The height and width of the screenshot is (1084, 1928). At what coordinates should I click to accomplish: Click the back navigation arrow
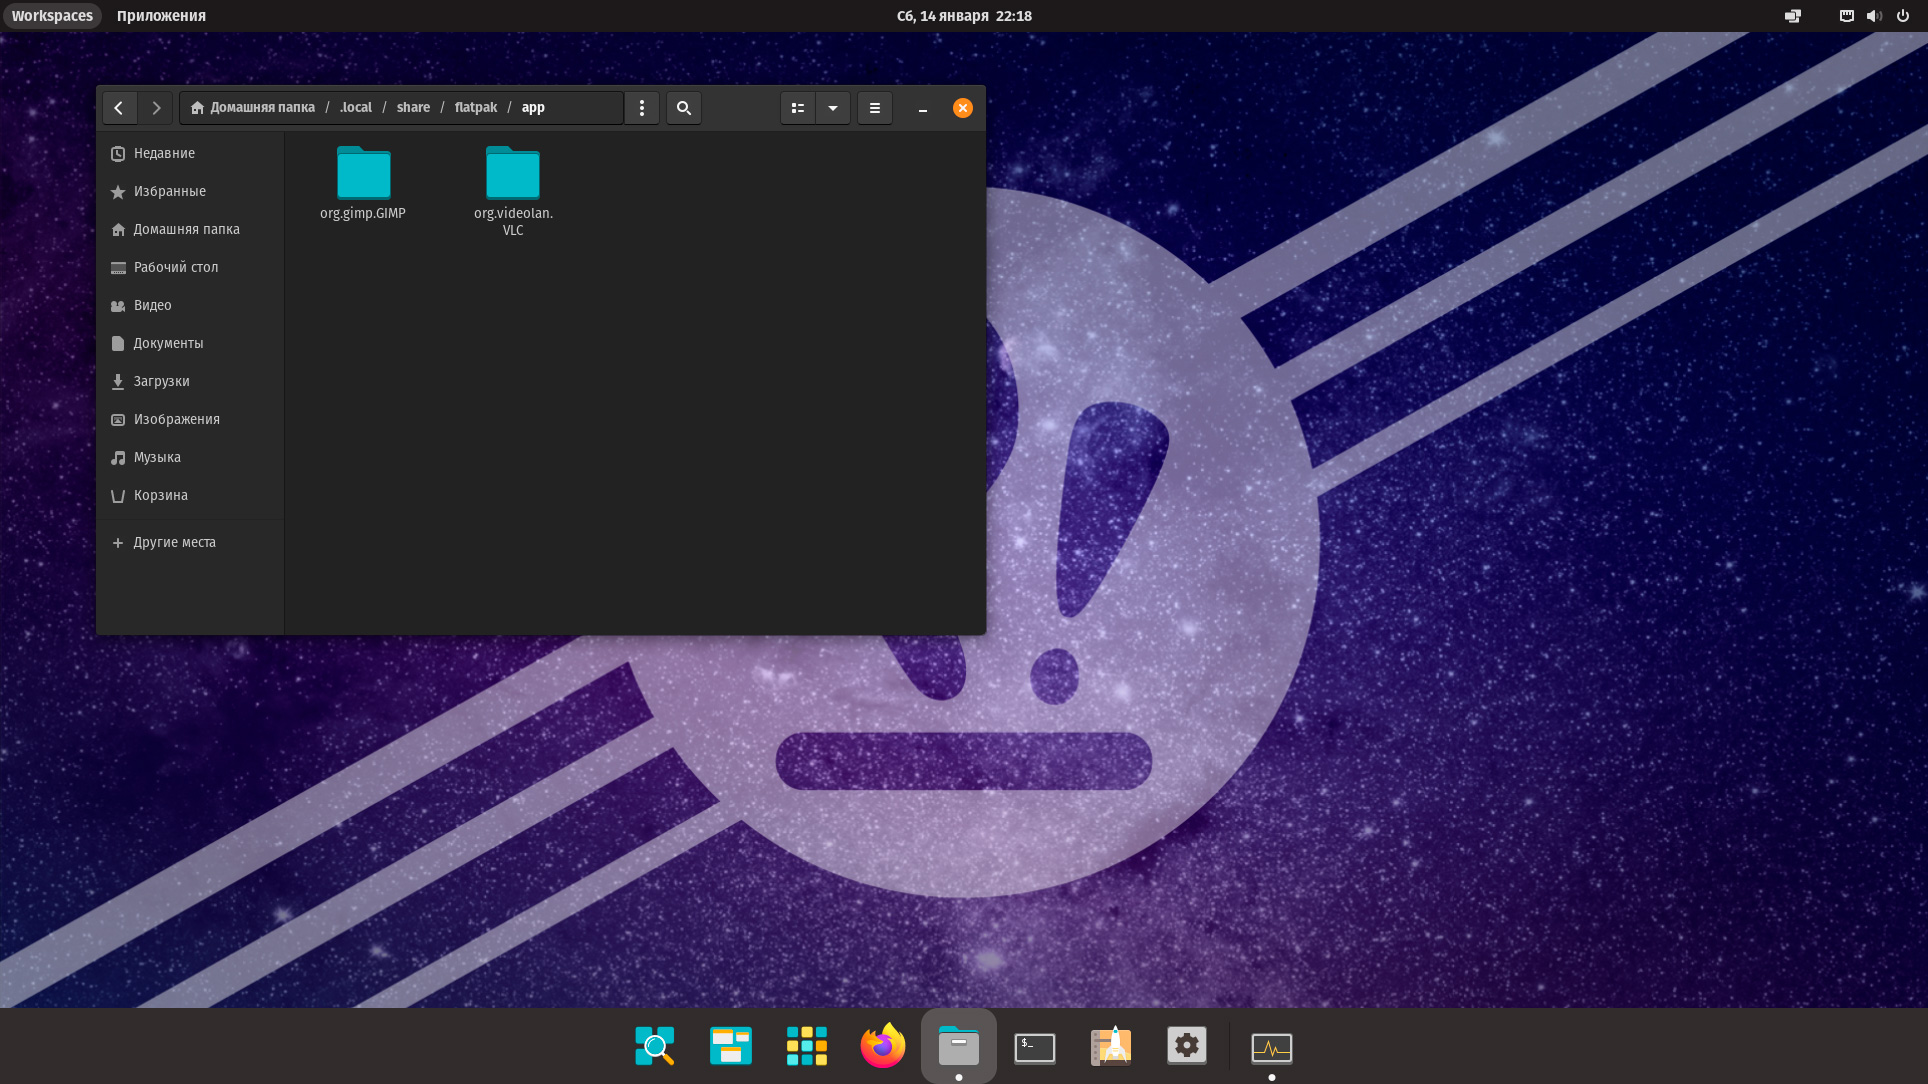pyautogui.click(x=119, y=108)
